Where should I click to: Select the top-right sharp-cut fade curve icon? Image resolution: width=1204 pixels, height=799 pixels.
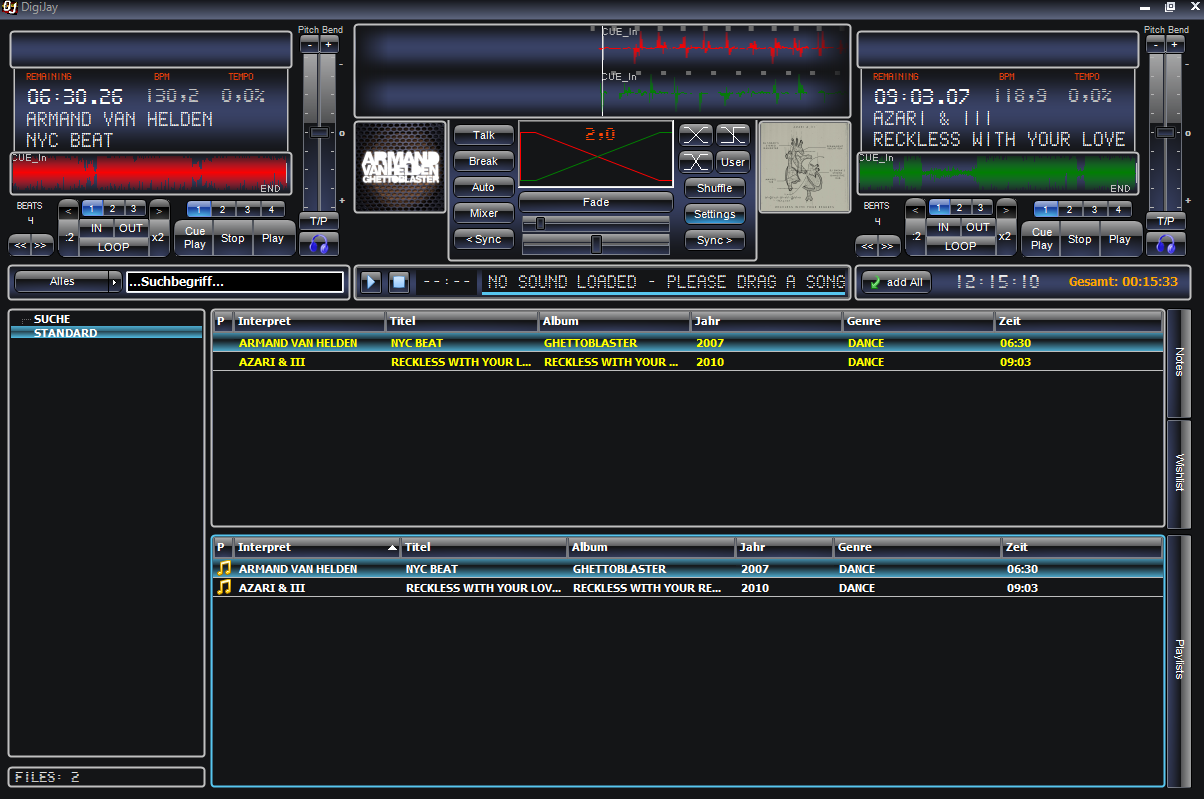coord(733,134)
